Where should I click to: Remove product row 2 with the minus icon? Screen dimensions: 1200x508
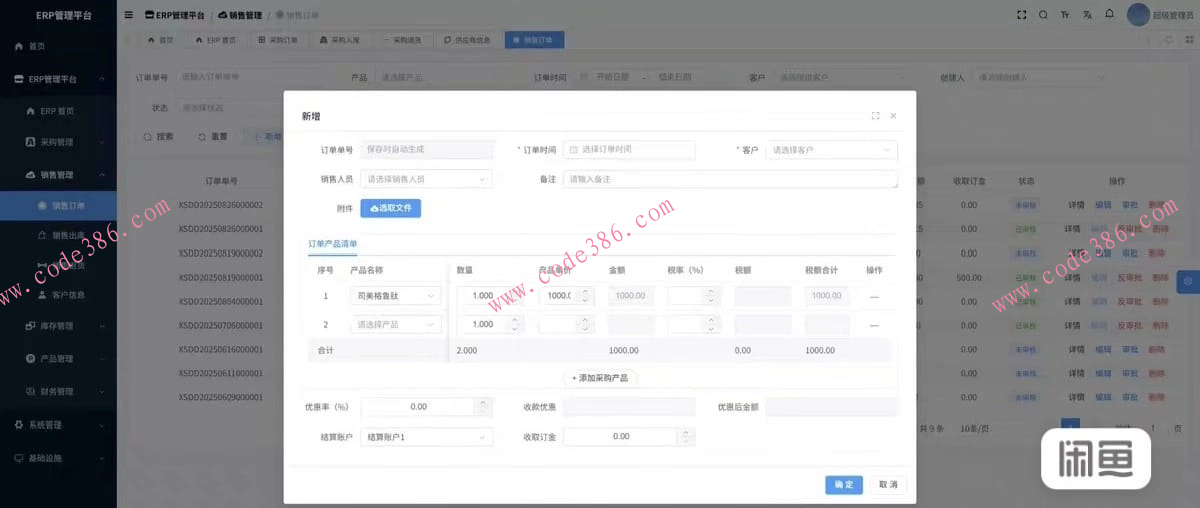point(874,325)
